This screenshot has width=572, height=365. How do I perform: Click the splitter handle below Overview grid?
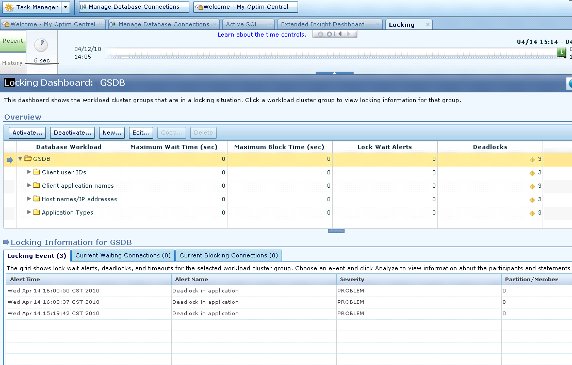(336, 231)
